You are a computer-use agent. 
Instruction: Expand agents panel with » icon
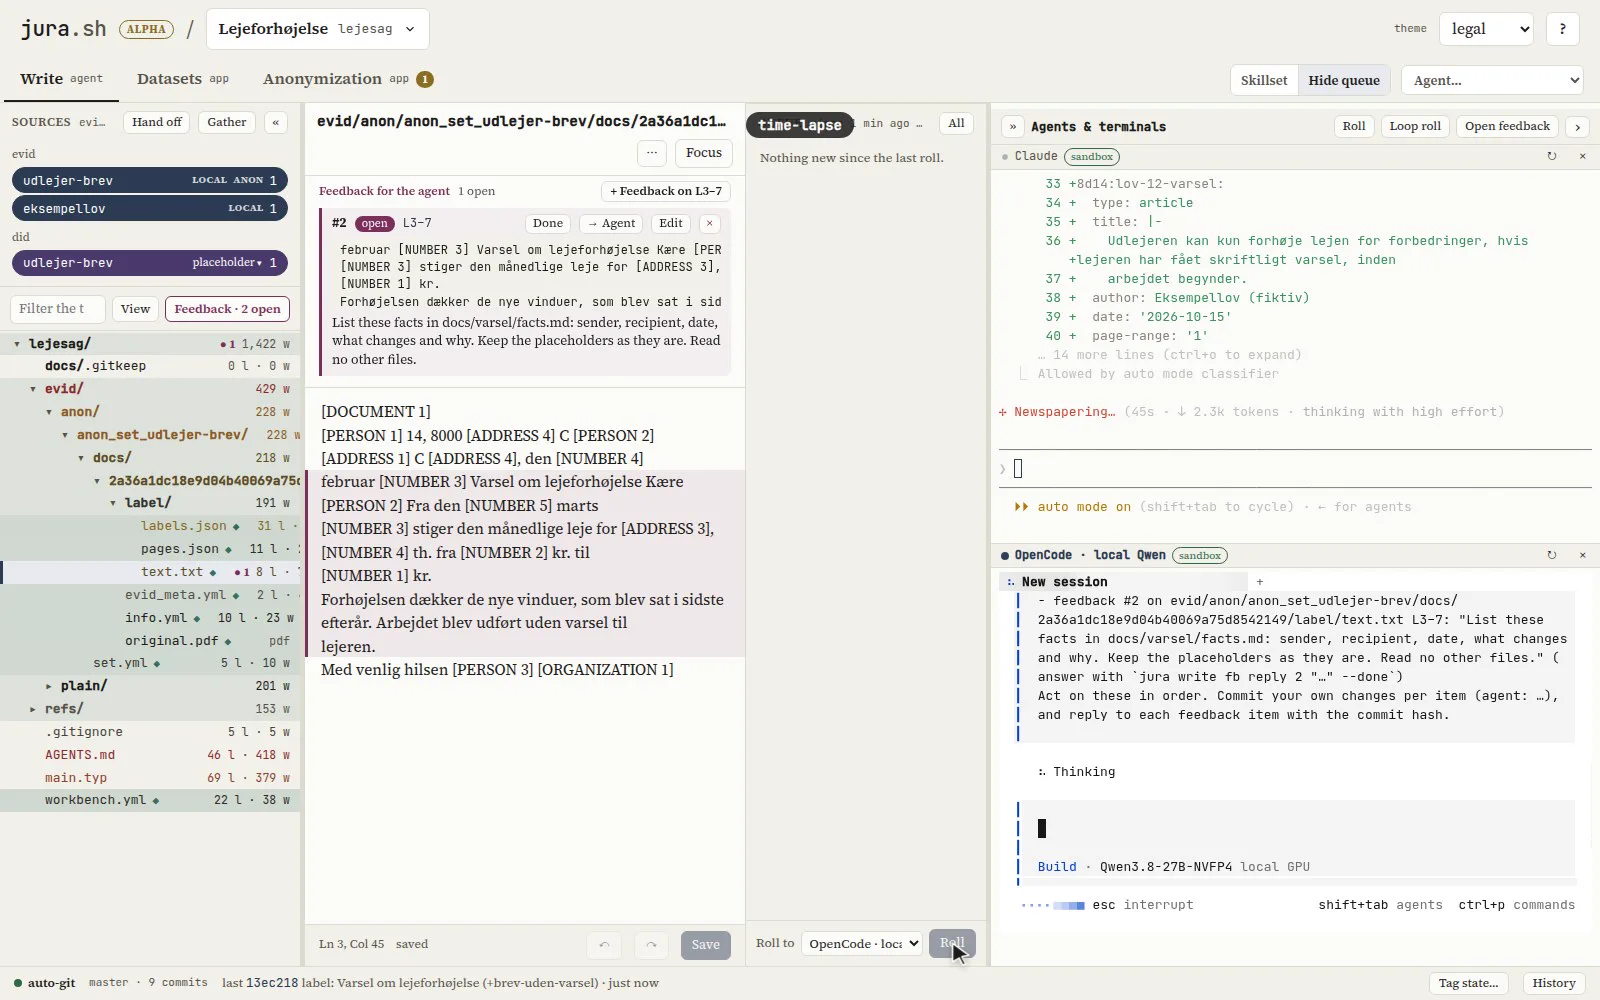(x=1012, y=127)
